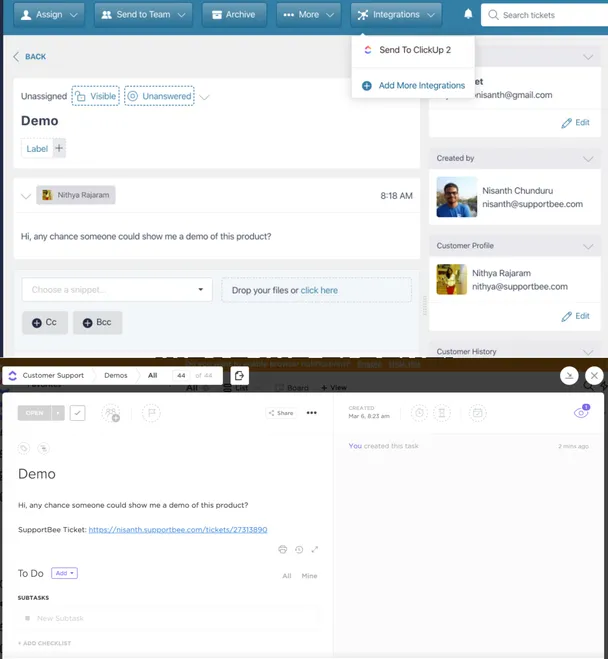Open the Customer Support breadcrumb
Viewport: 608px width, 659px height.
(53, 375)
